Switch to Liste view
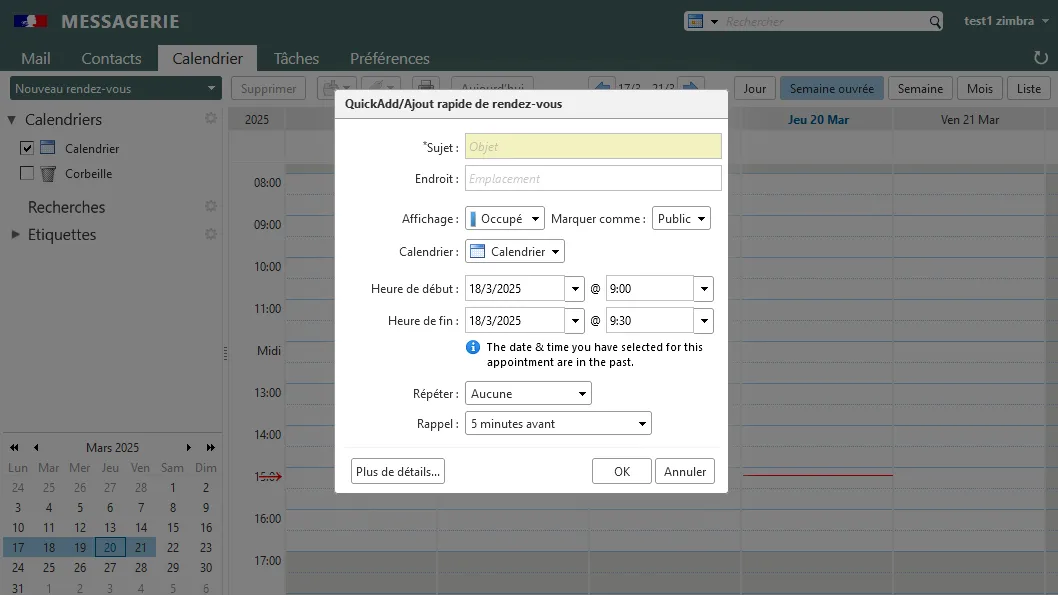This screenshot has width=1058, height=595. pos(1028,88)
